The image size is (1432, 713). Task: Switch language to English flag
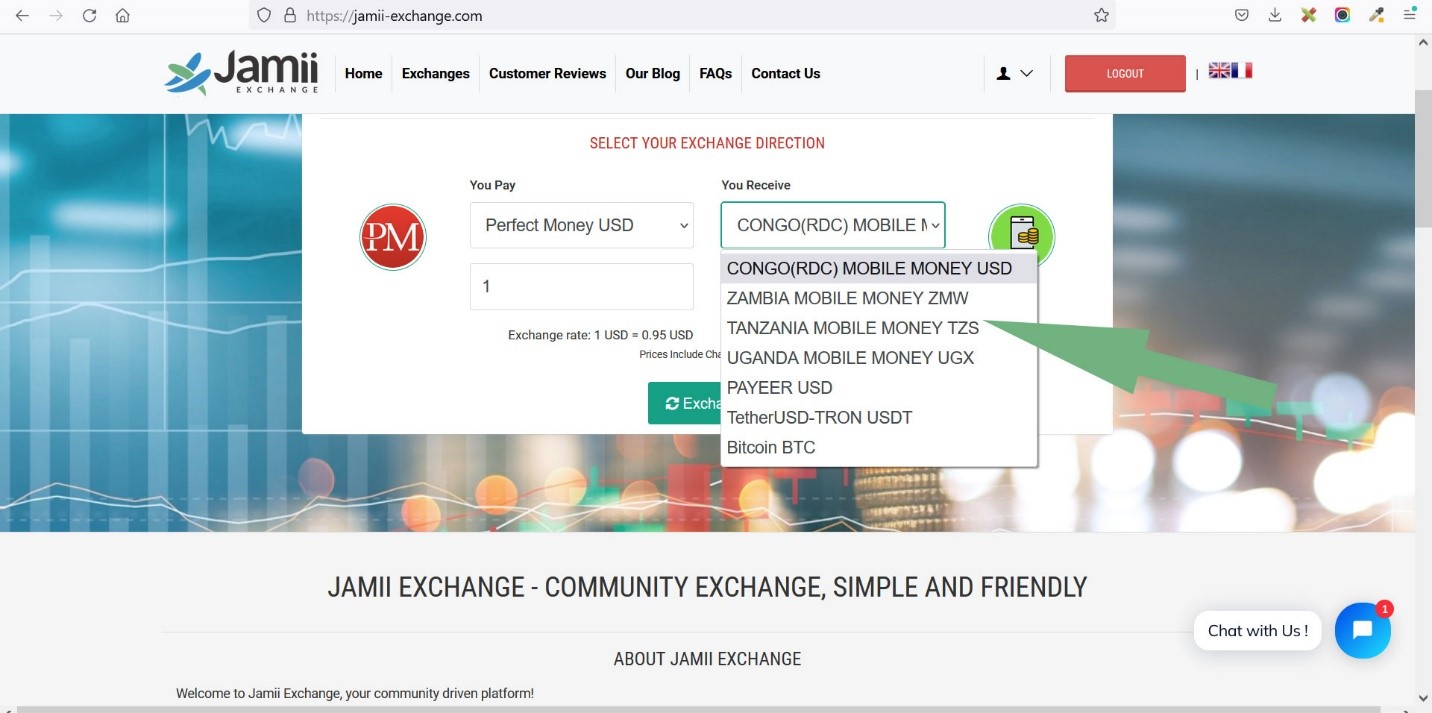pyautogui.click(x=1219, y=70)
